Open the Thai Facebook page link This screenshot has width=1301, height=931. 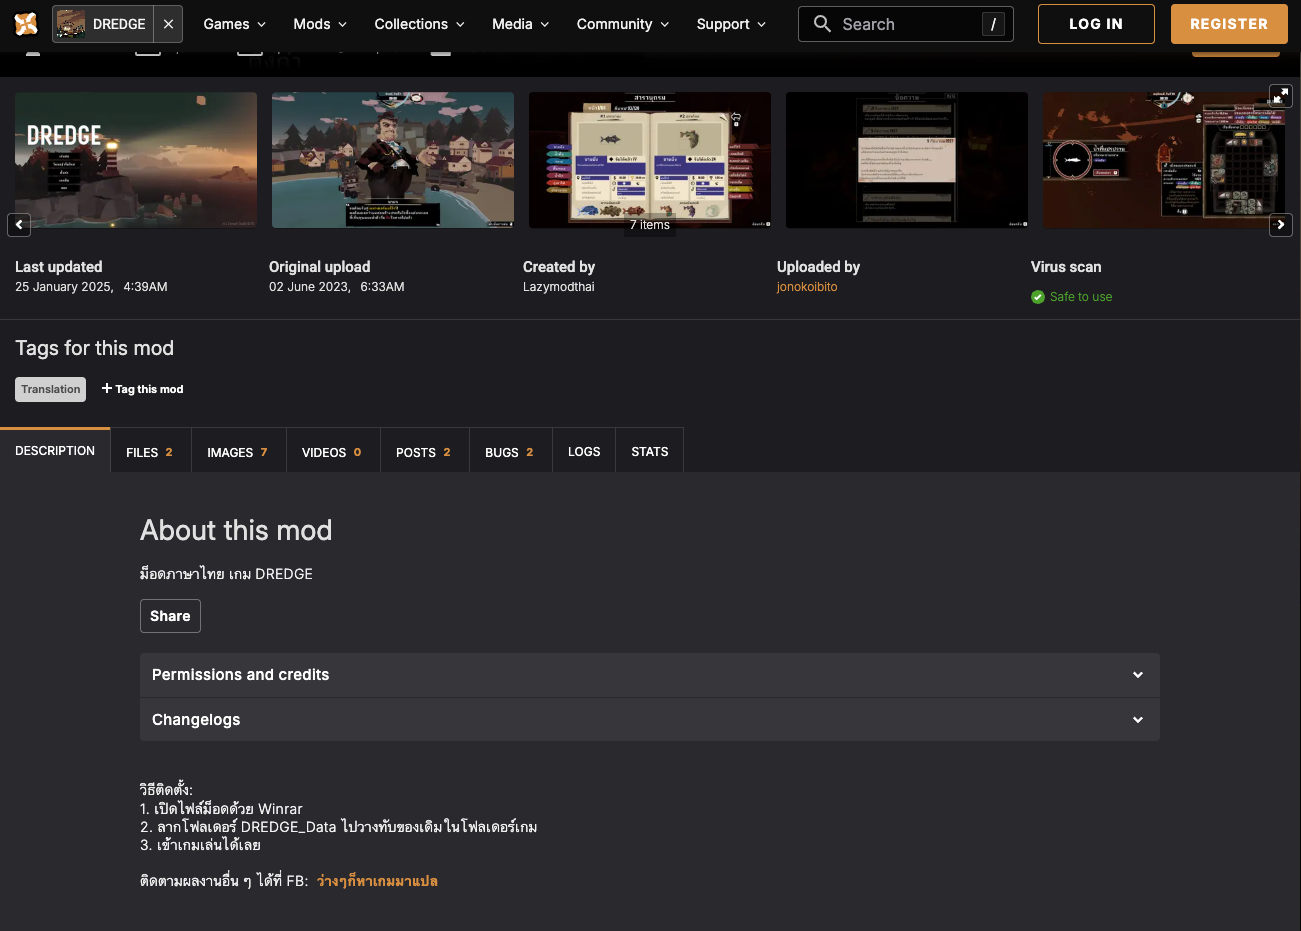tap(377, 881)
